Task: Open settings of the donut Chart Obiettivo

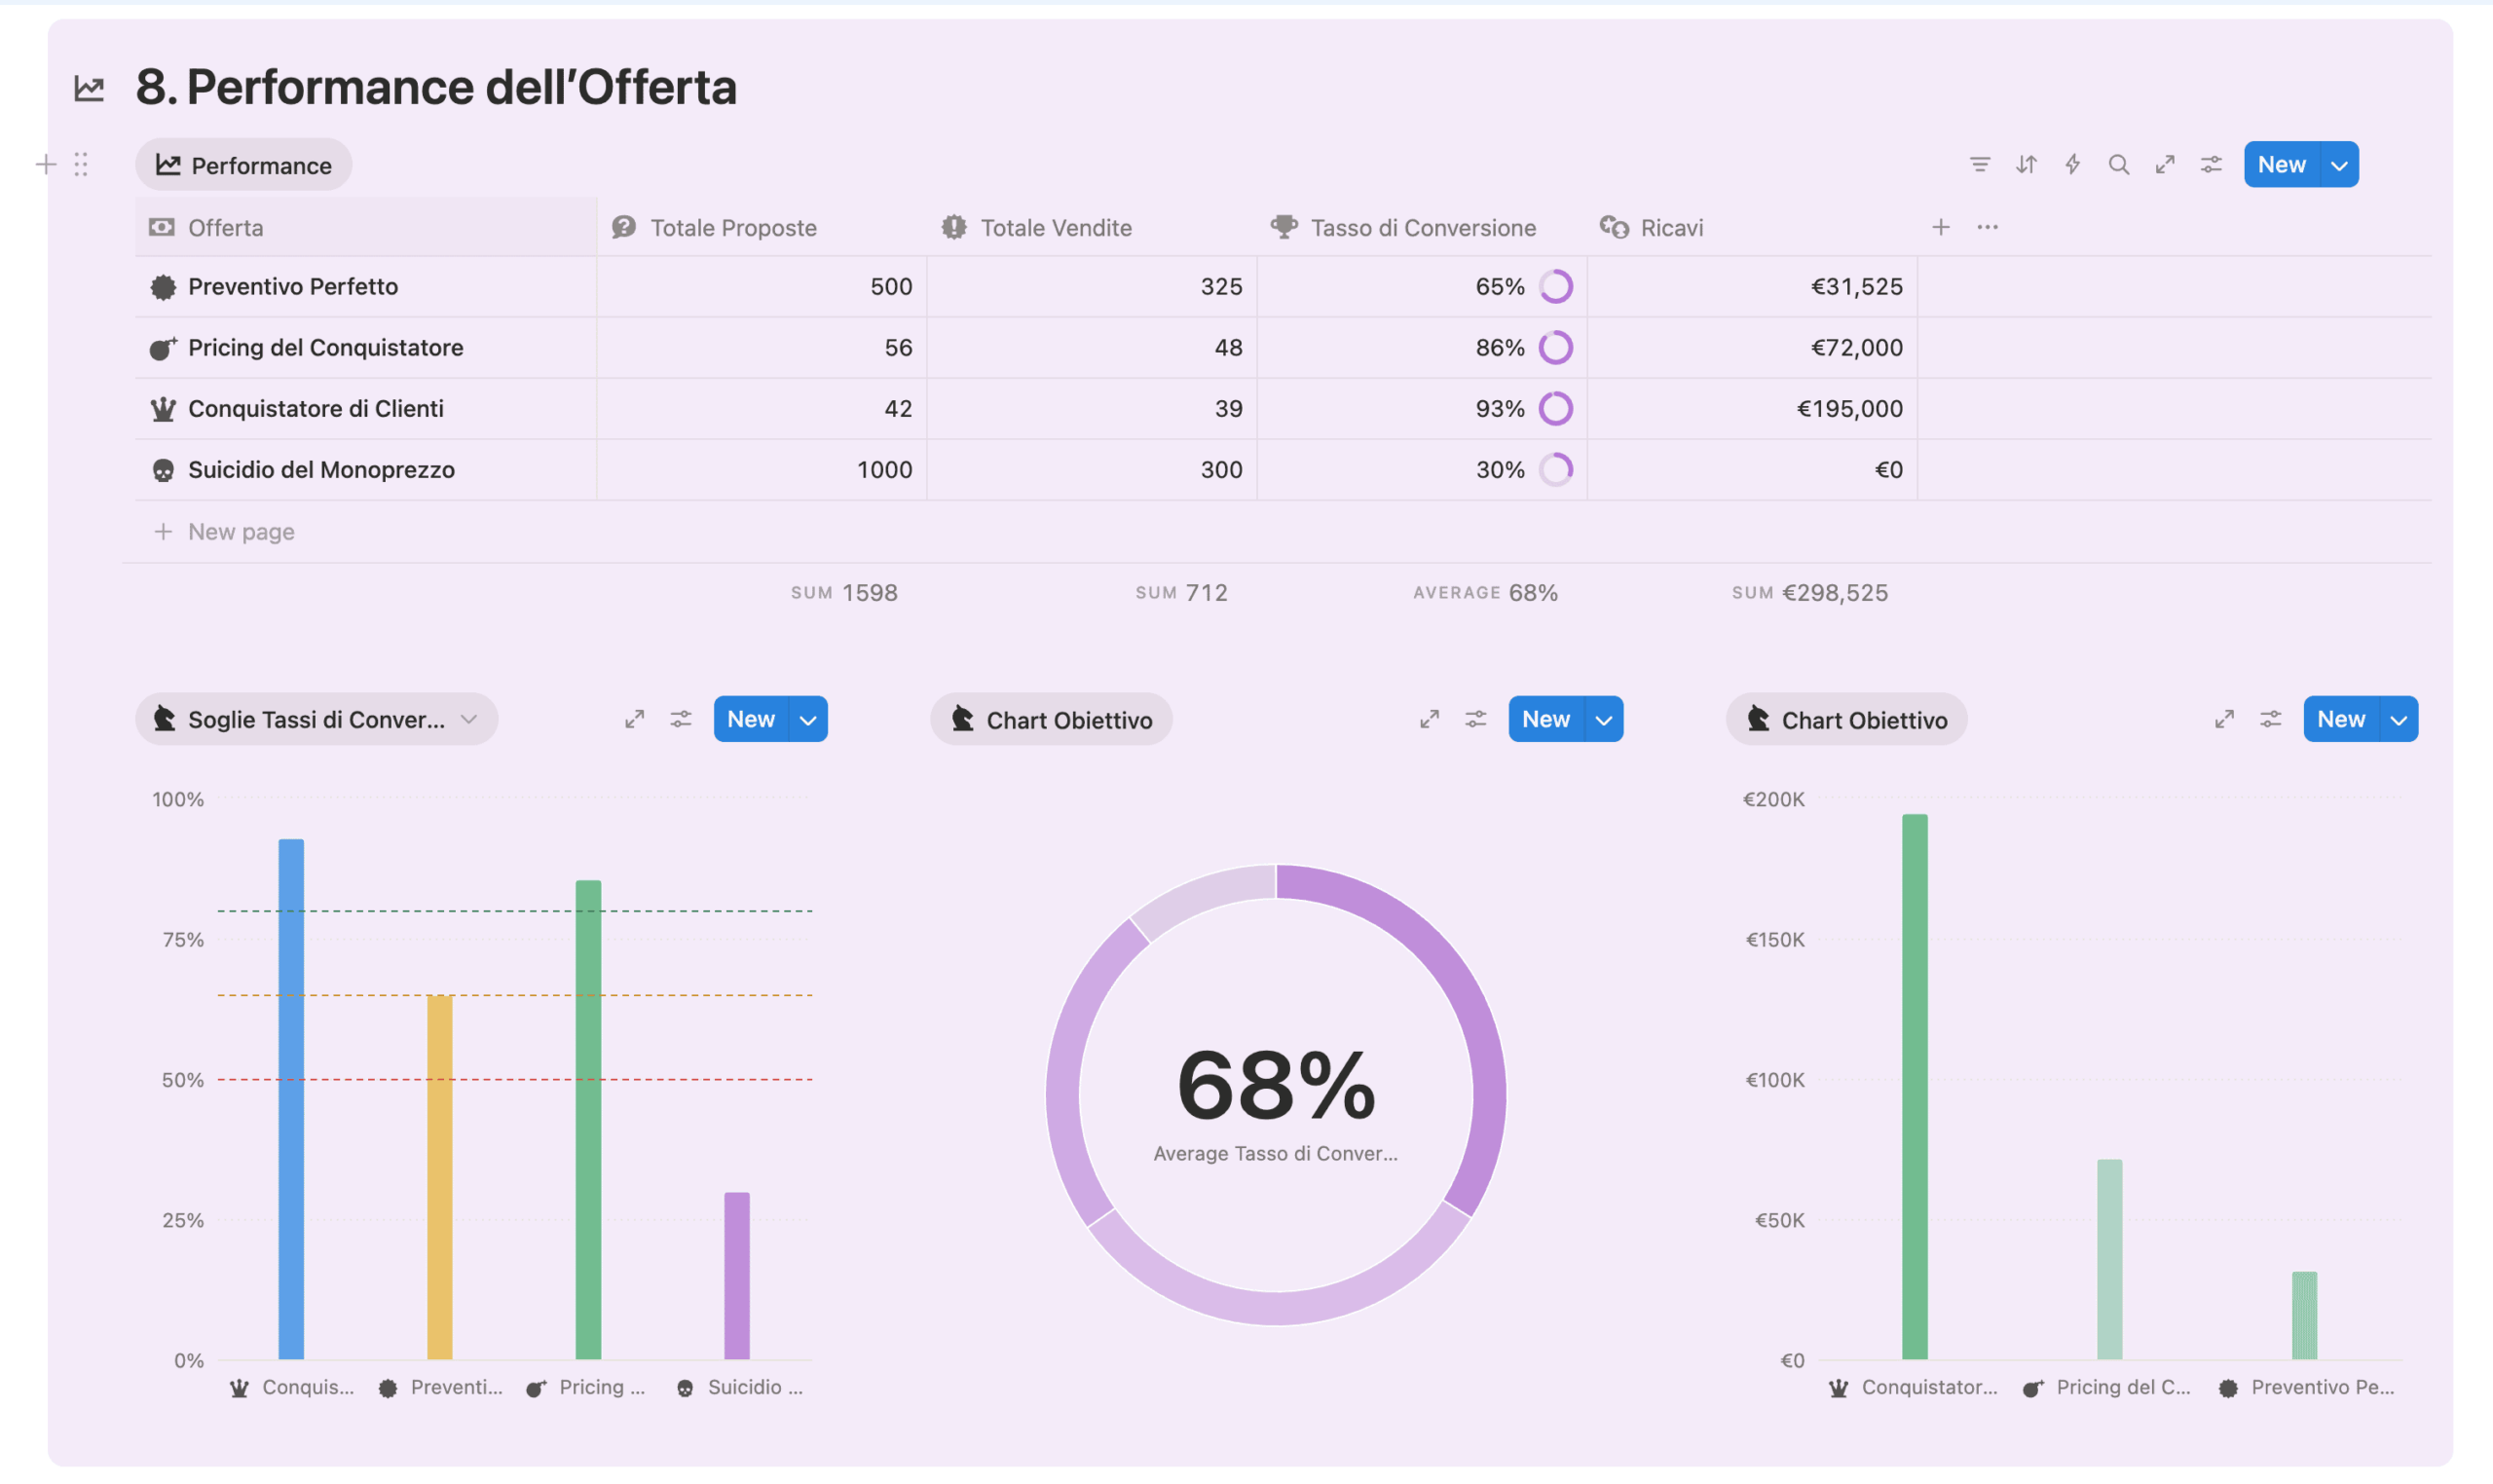Action: pyautogui.click(x=1475, y=719)
